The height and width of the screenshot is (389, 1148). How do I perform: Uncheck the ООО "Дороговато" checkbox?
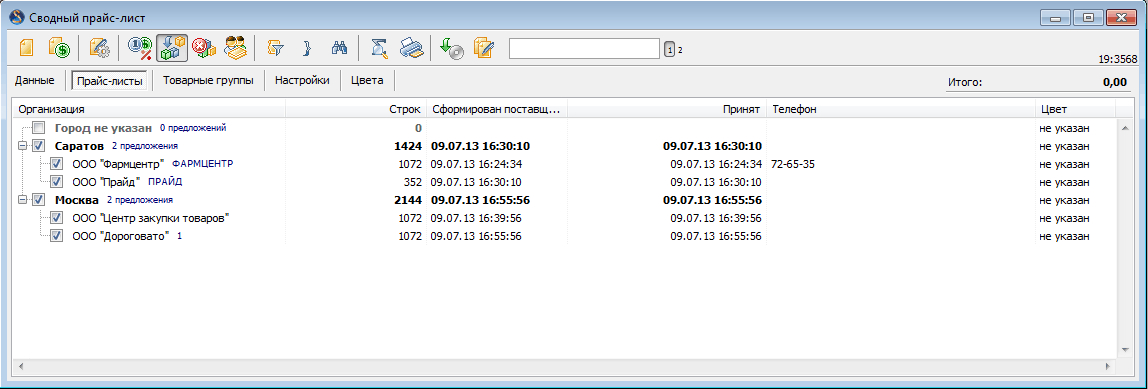56,236
